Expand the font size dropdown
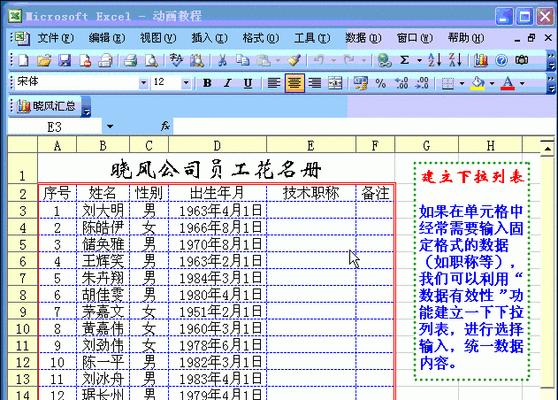Viewport: 558px width, 400px height. 186,83
